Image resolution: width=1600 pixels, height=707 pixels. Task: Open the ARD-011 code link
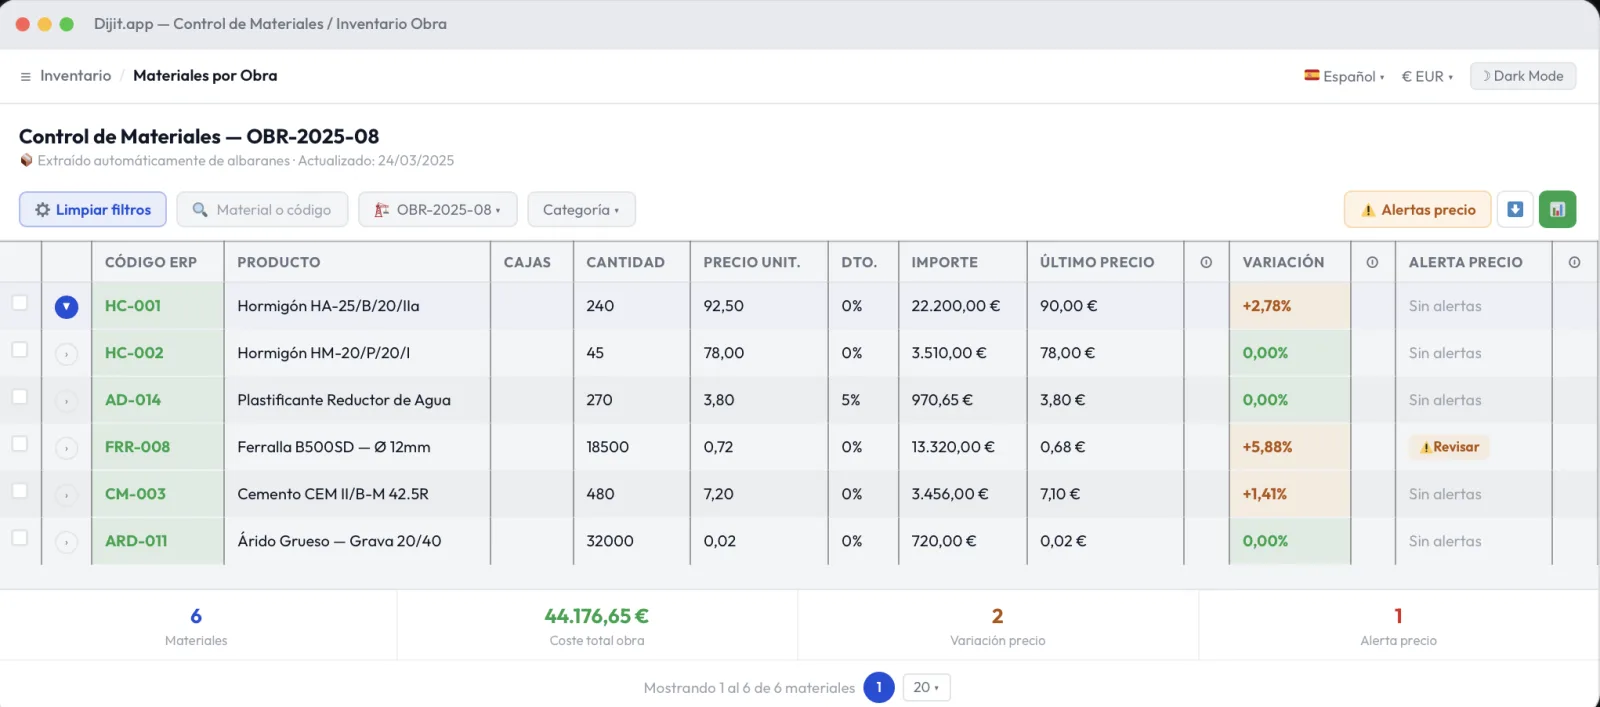click(136, 541)
